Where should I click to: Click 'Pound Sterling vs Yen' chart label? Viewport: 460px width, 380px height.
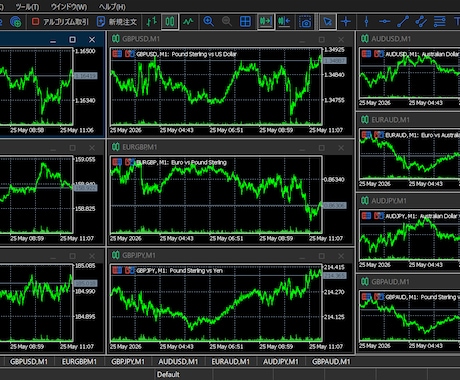point(196,270)
